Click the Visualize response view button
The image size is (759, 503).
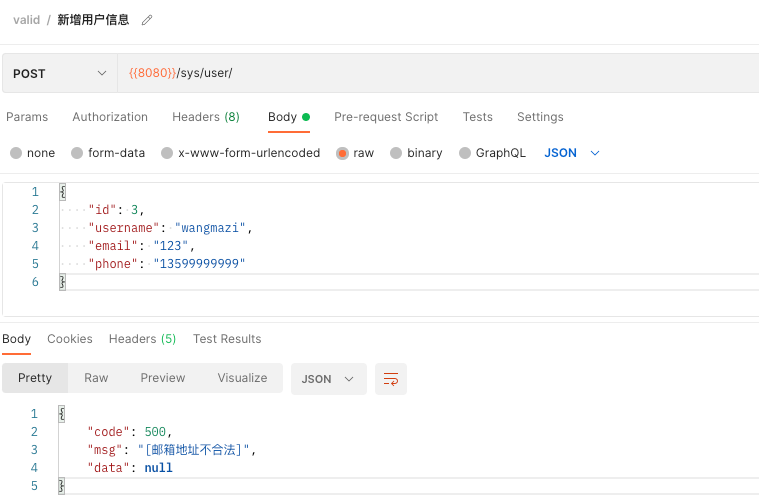(x=242, y=378)
